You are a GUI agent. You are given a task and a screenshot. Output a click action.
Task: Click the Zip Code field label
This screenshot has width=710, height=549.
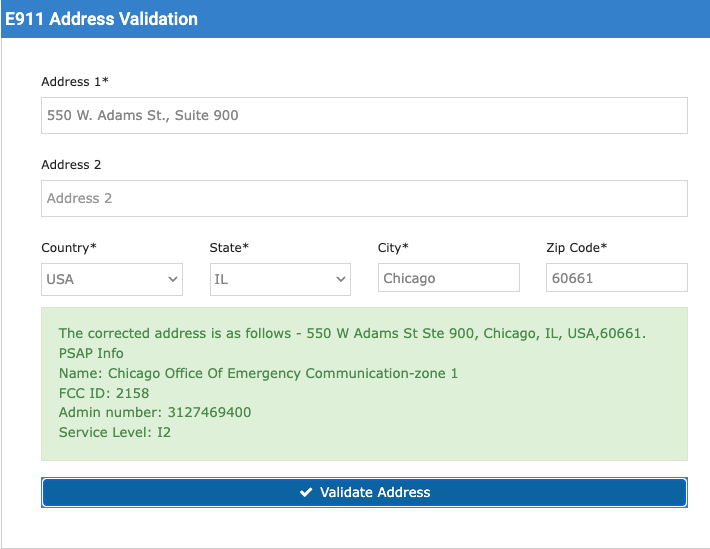point(576,247)
